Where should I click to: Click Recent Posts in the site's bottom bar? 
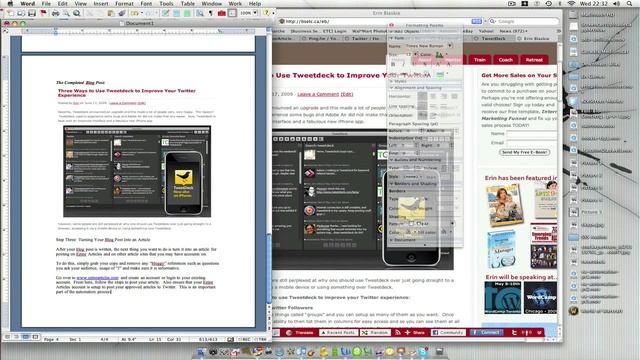337,333
